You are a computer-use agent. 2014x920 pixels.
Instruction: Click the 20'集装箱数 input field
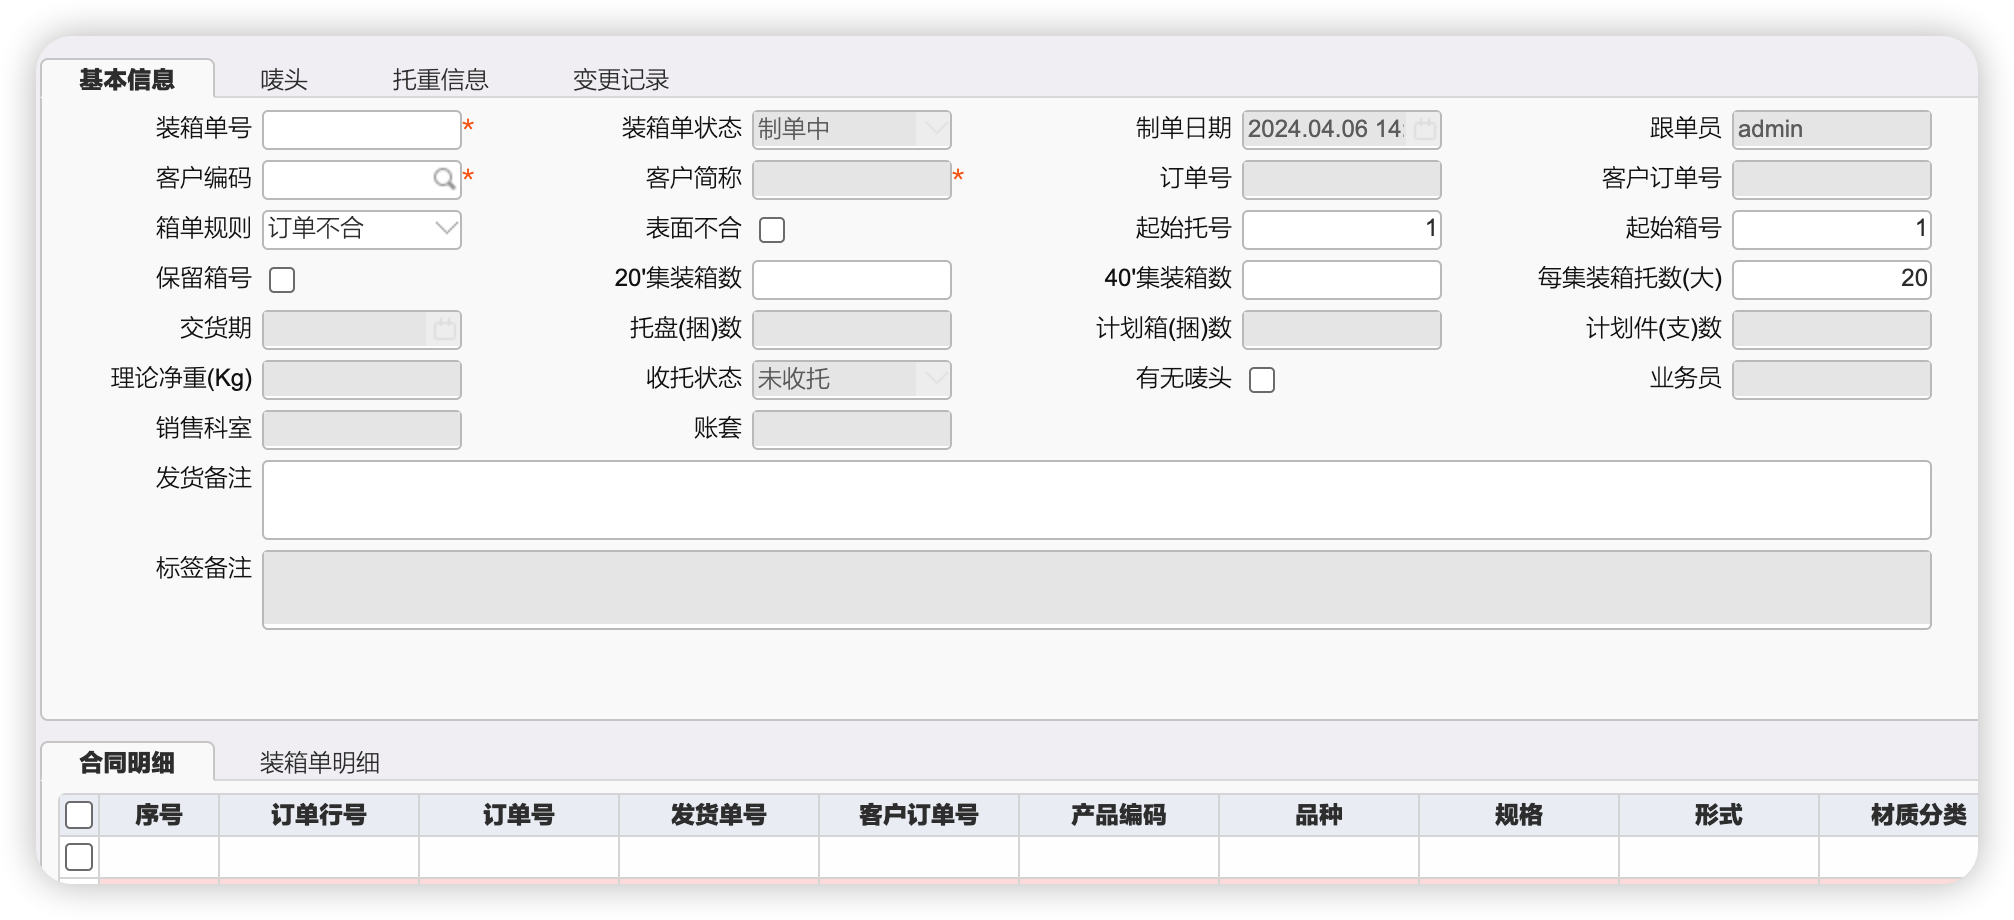(x=852, y=279)
